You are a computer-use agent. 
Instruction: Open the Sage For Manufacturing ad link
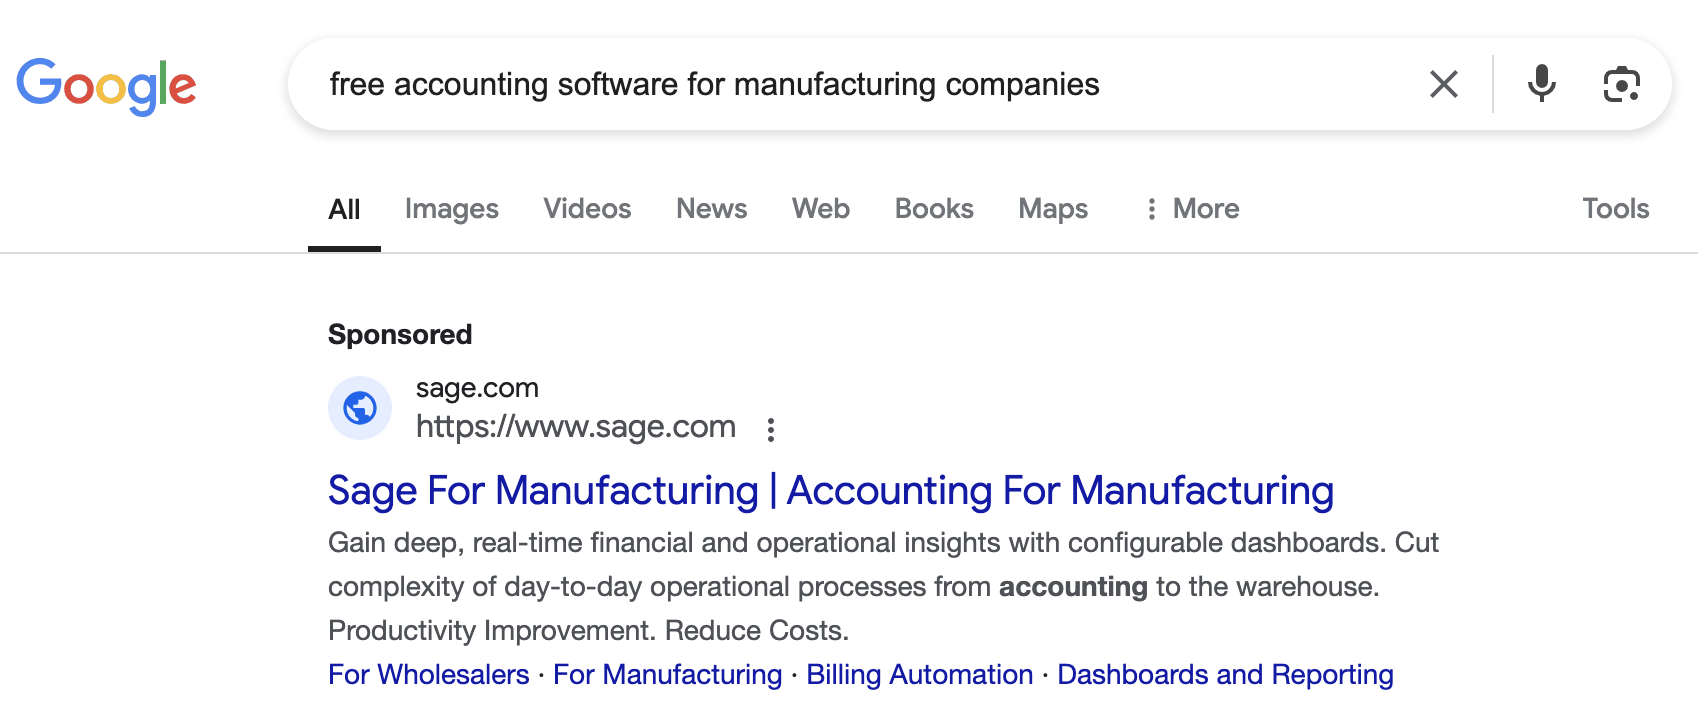pyautogui.click(x=830, y=490)
